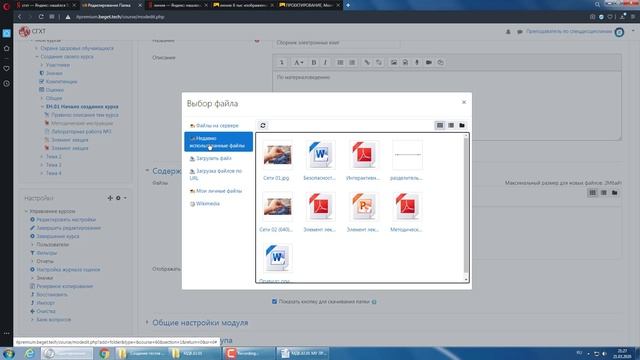Image resolution: width=640 pixels, height=360 pixels.
Task: Close the 'Выбор файла' dialog
Action: 464,102
